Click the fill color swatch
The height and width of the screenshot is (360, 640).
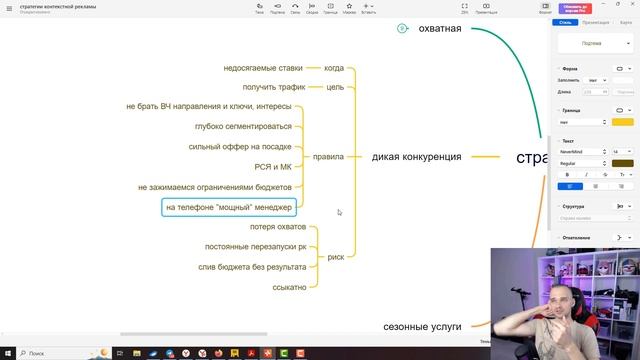coord(623,80)
